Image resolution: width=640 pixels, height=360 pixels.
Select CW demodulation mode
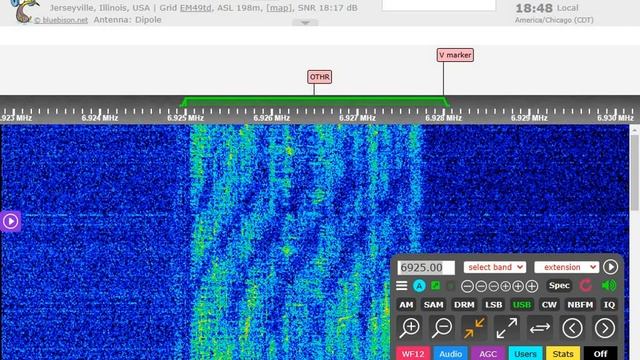click(x=549, y=304)
